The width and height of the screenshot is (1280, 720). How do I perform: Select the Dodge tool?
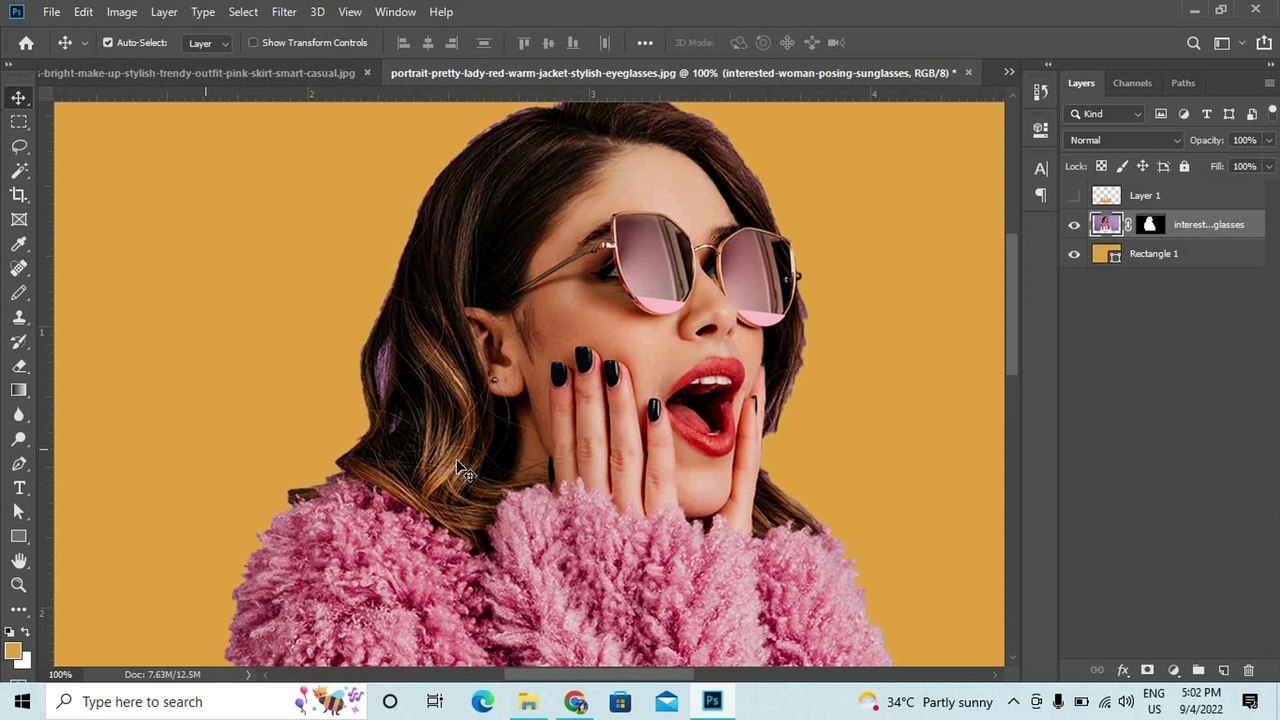point(19,439)
